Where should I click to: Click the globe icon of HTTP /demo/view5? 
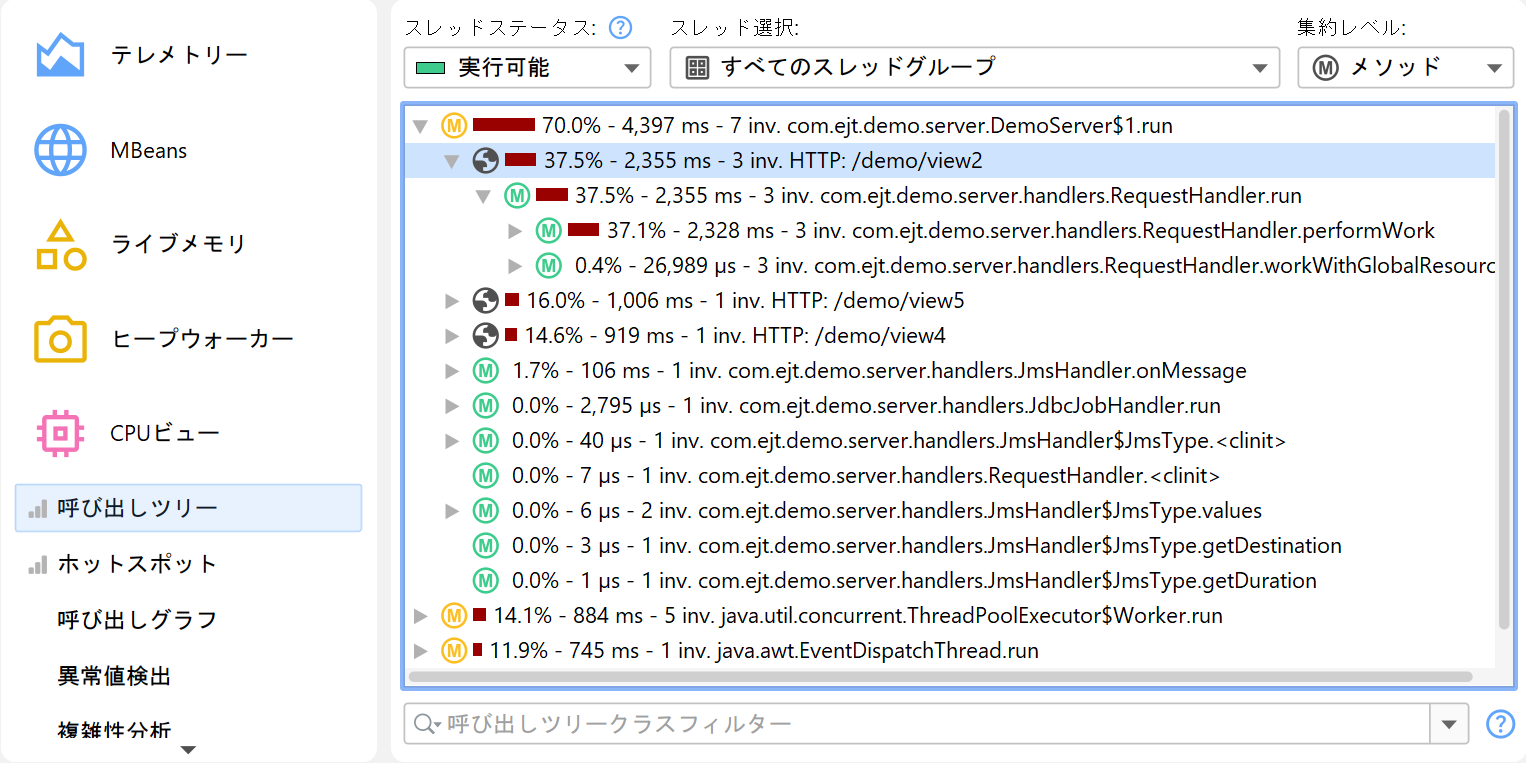click(x=485, y=300)
